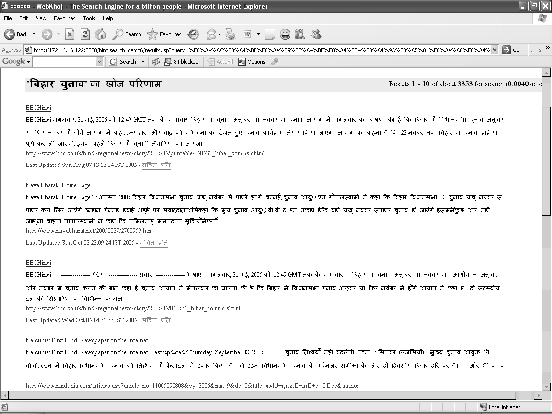Viewport: 552px width, 414px height.
Task: Click the Google toolbar search box
Action: point(65,62)
